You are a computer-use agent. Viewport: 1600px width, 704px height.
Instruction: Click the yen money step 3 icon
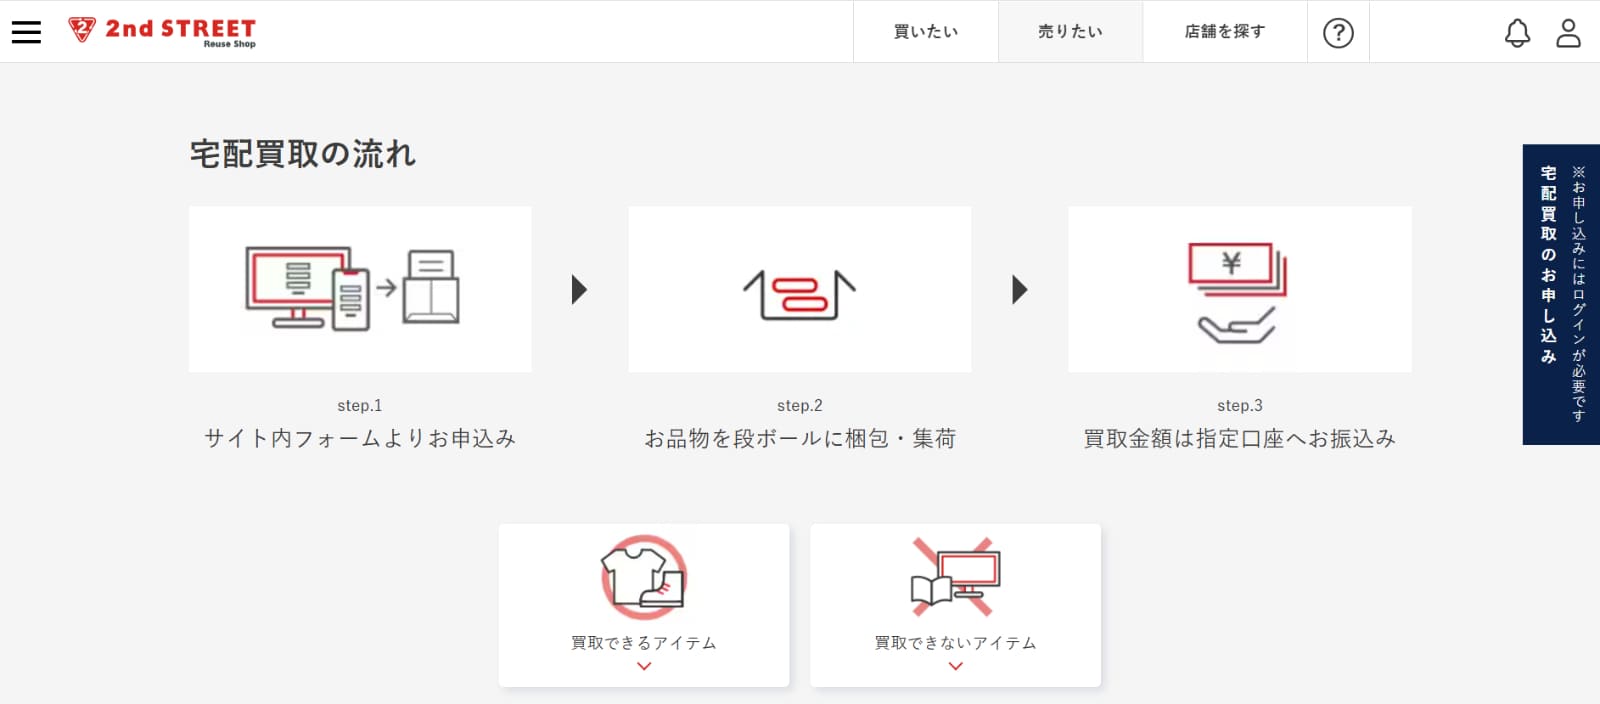point(1238,292)
